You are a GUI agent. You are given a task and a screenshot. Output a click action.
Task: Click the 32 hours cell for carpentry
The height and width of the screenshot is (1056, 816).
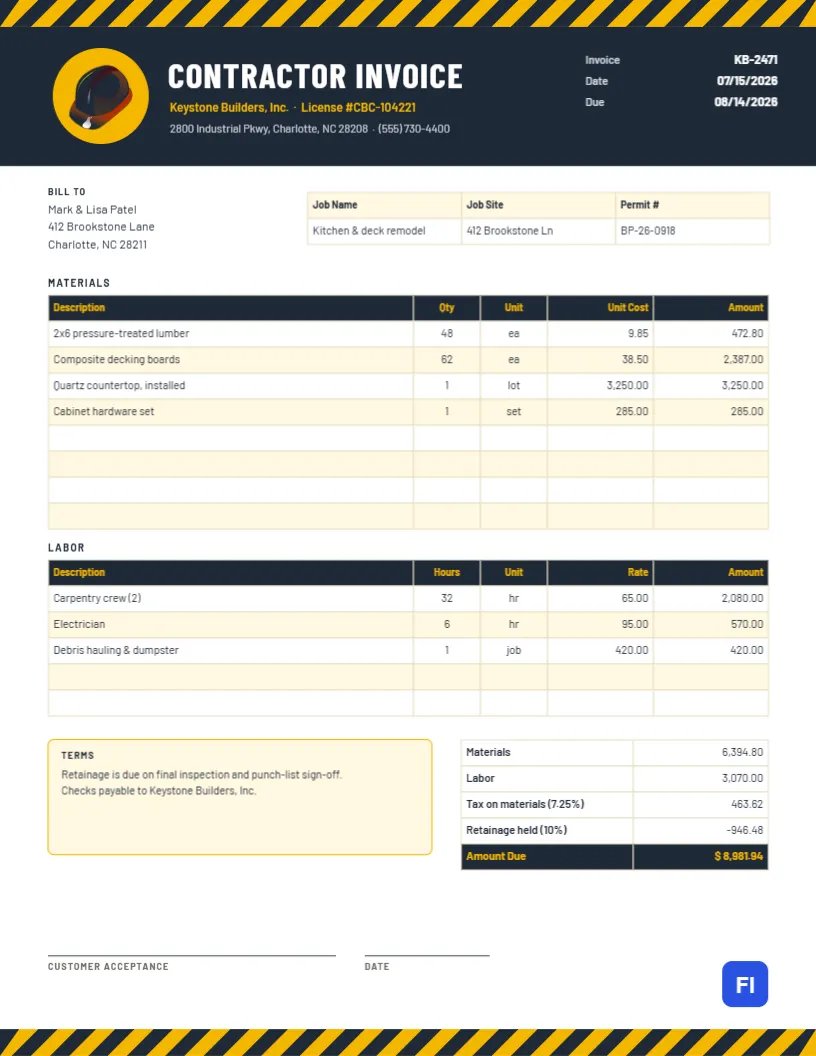click(447, 598)
